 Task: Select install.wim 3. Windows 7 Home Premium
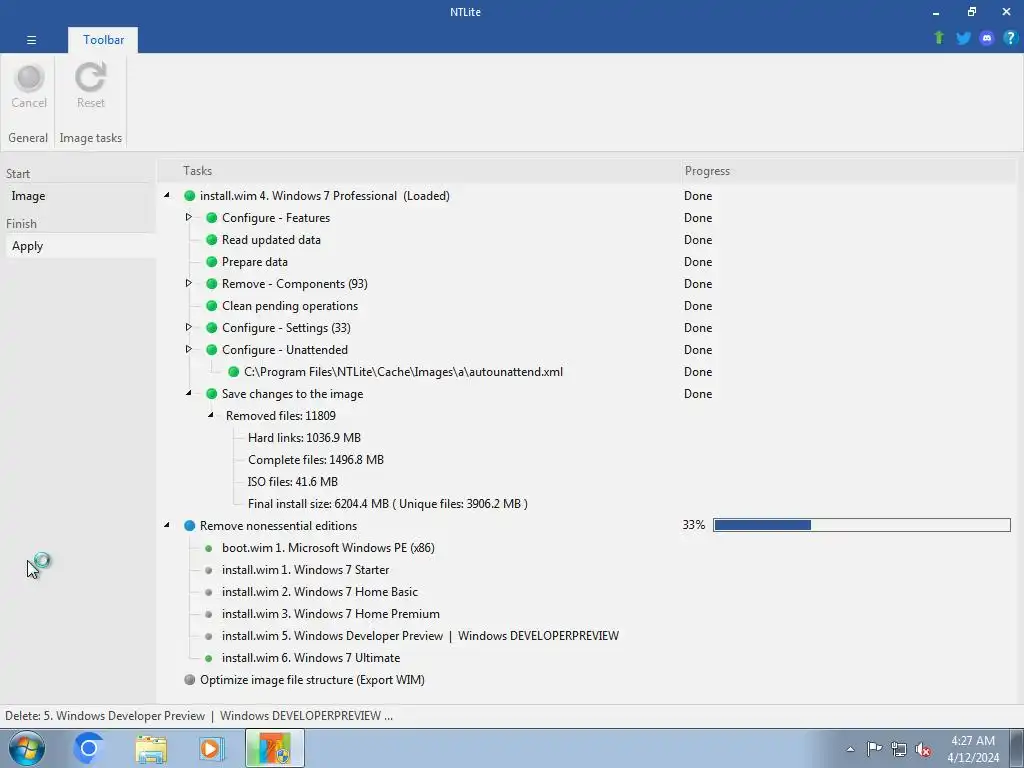331,614
